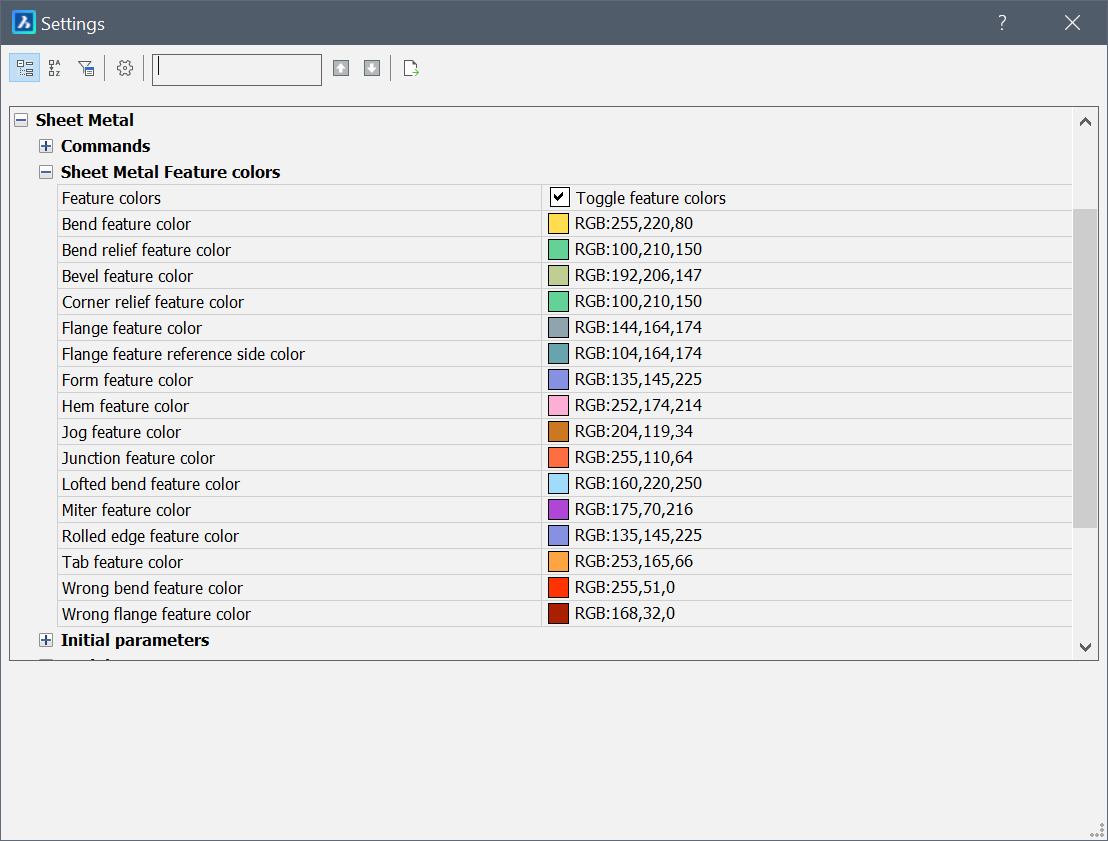Click the Miter feature color purple swatch
This screenshot has height=841, width=1108.
[558, 510]
